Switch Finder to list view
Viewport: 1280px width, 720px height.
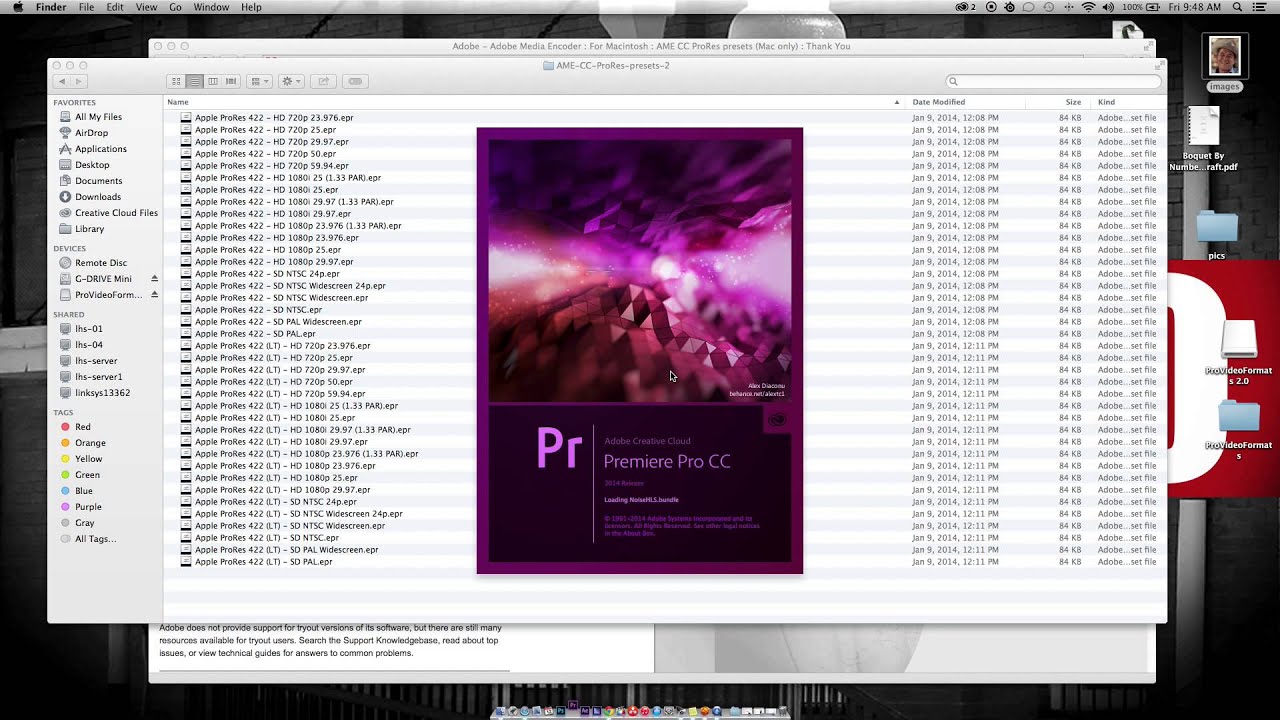click(194, 81)
